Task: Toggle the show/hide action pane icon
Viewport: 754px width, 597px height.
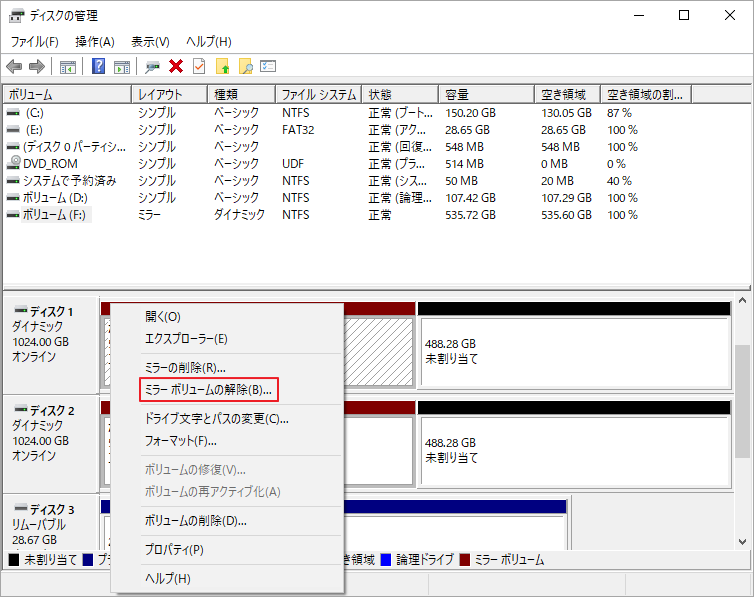Action: coord(122,67)
